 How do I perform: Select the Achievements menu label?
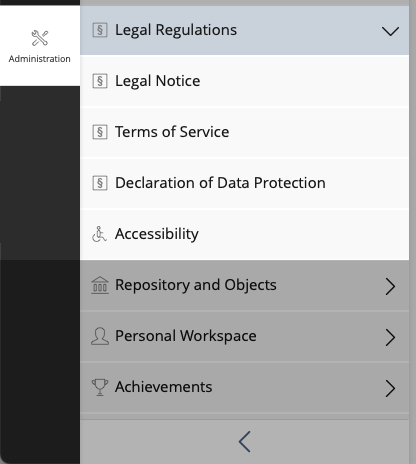[163, 387]
